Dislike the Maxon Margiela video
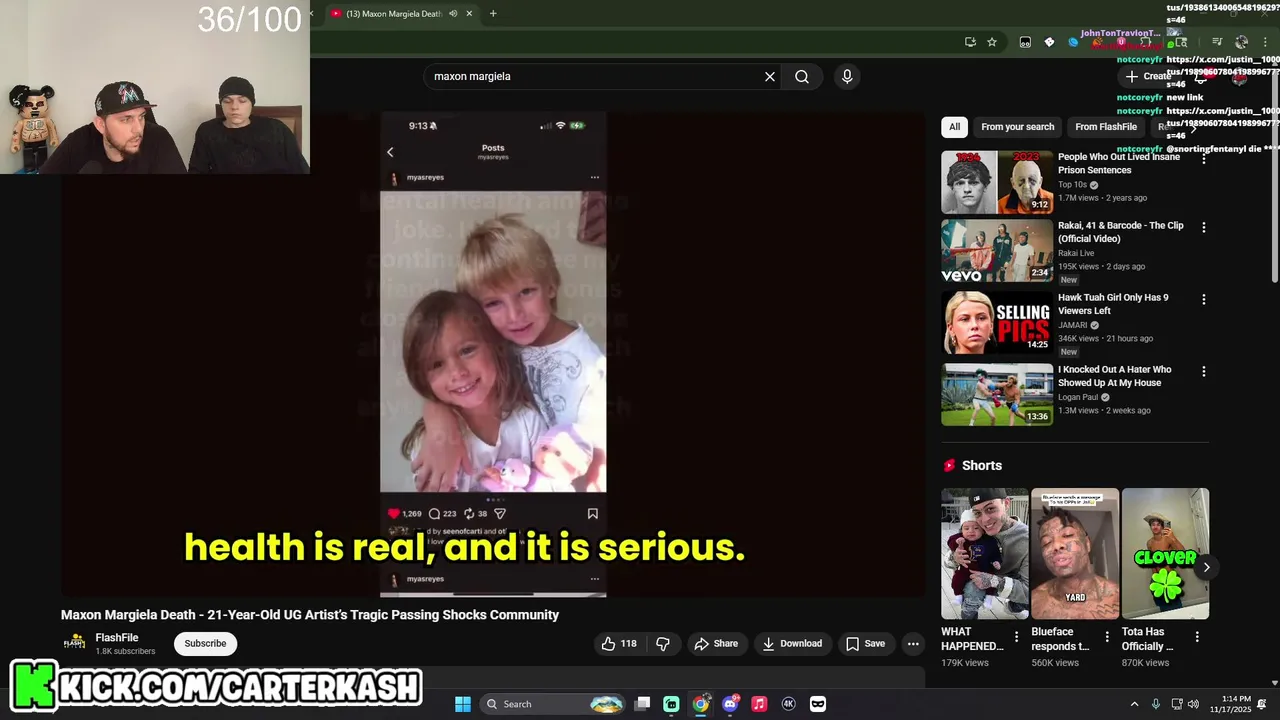The height and width of the screenshot is (720, 1280). click(x=662, y=644)
